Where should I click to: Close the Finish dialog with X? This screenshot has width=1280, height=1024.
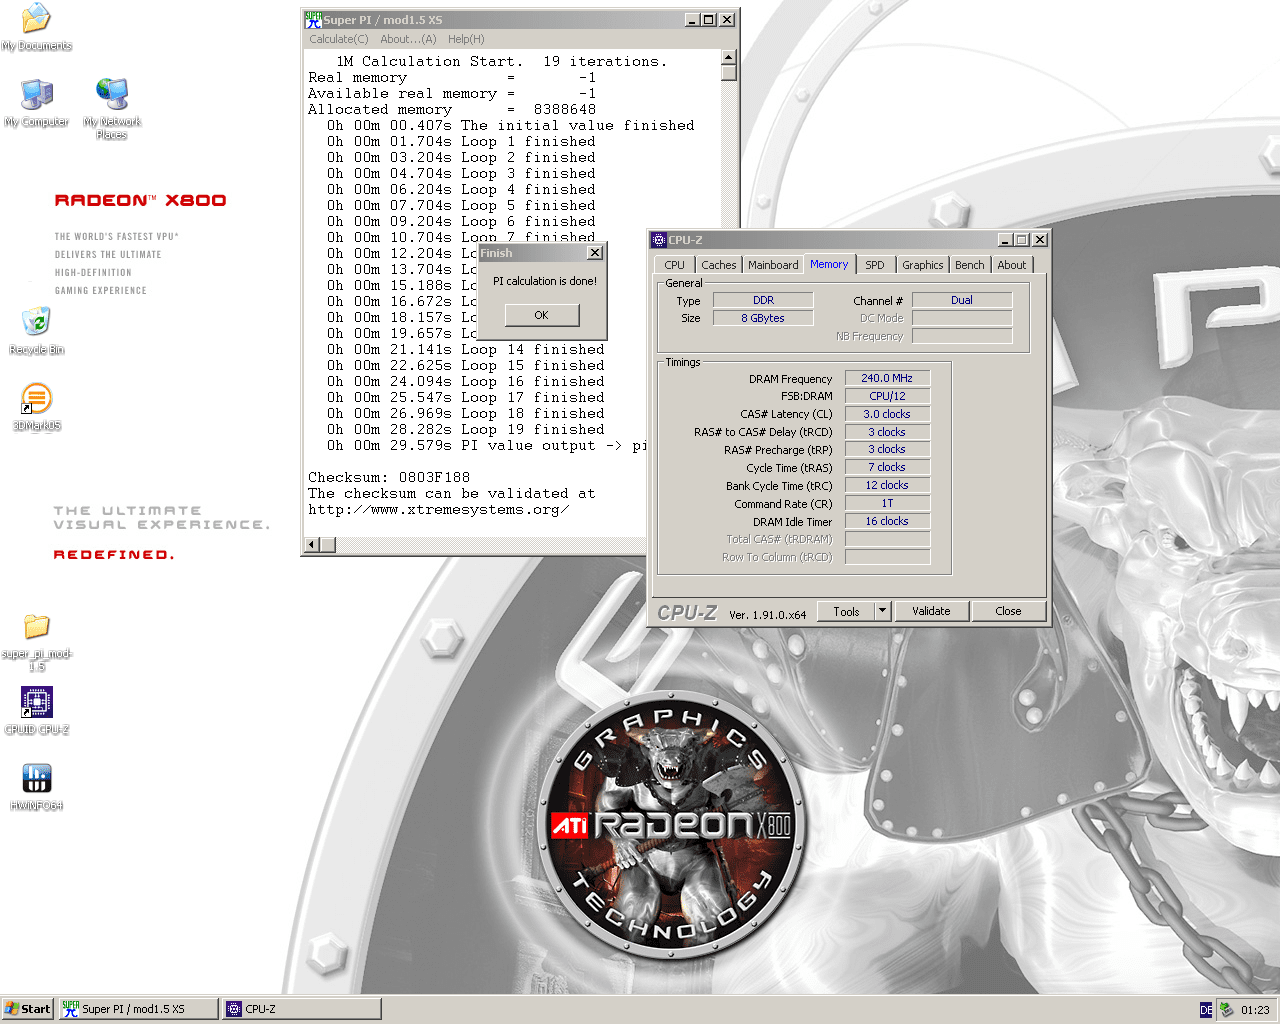595,253
